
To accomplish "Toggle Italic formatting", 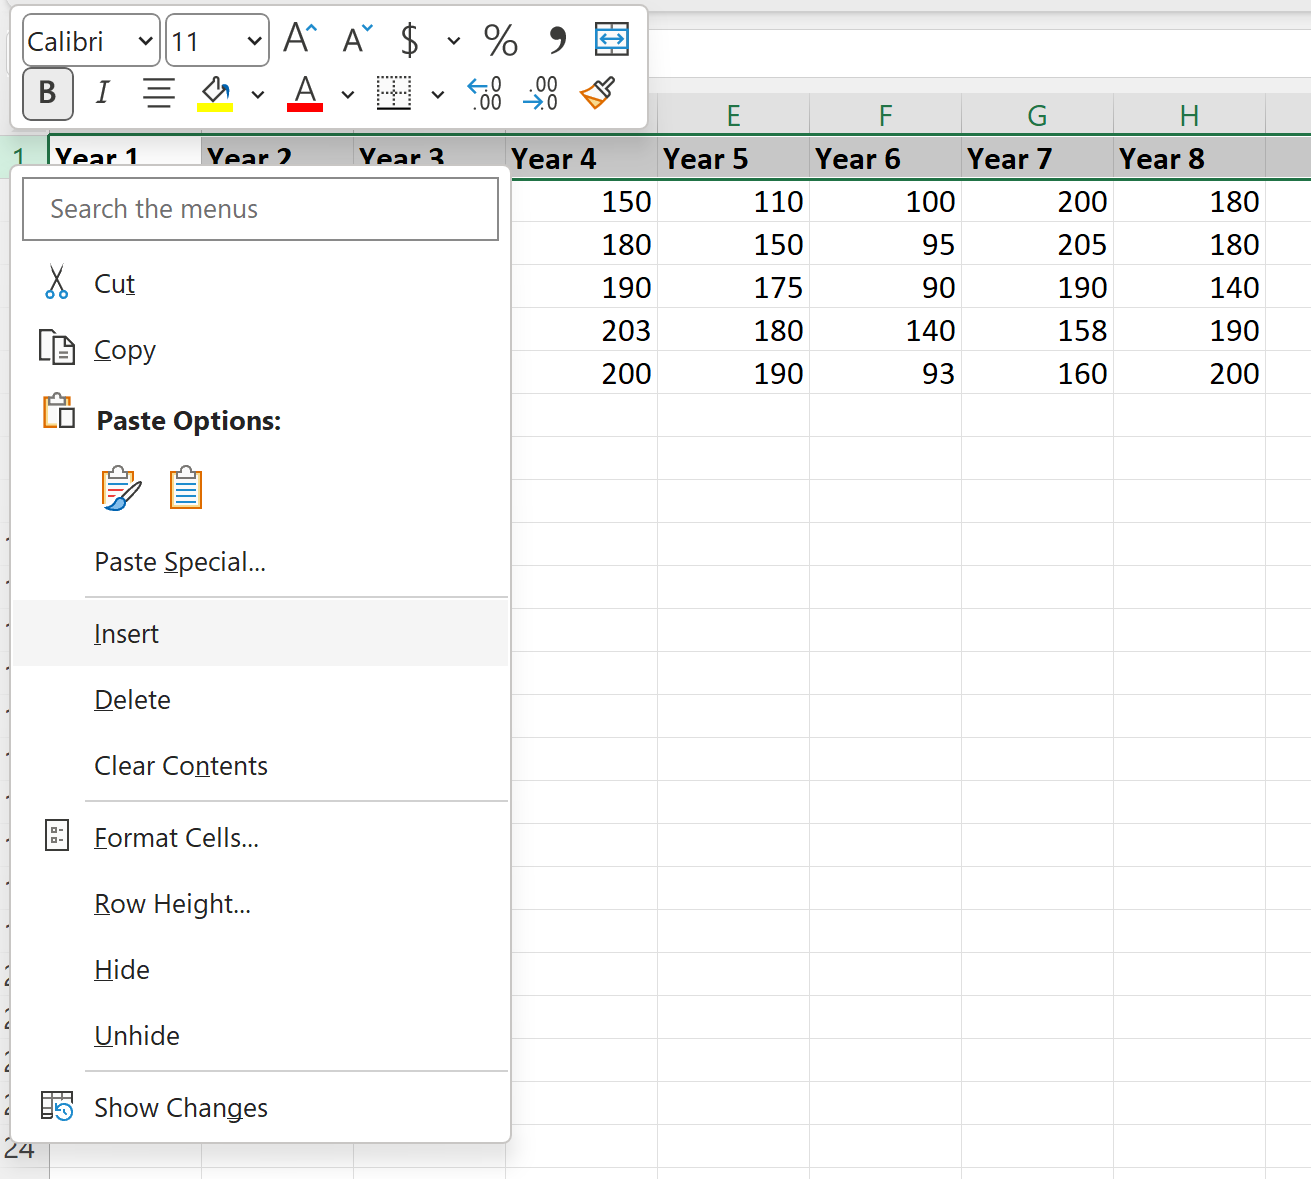I will [102, 93].
